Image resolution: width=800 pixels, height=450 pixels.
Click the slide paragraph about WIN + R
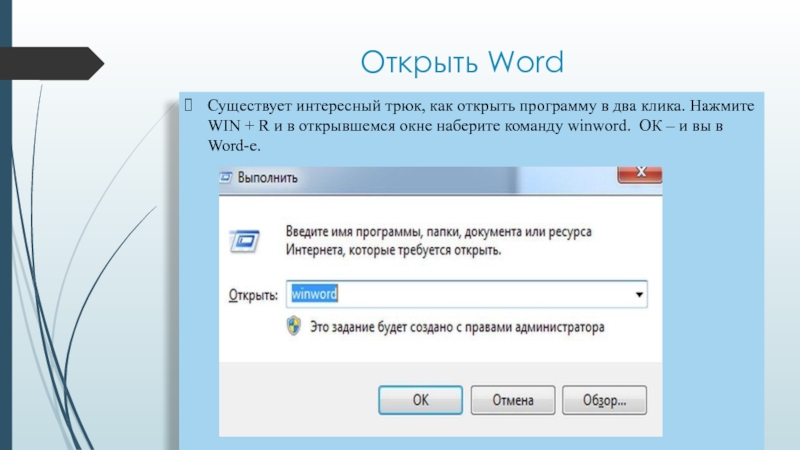click(481, 126)
